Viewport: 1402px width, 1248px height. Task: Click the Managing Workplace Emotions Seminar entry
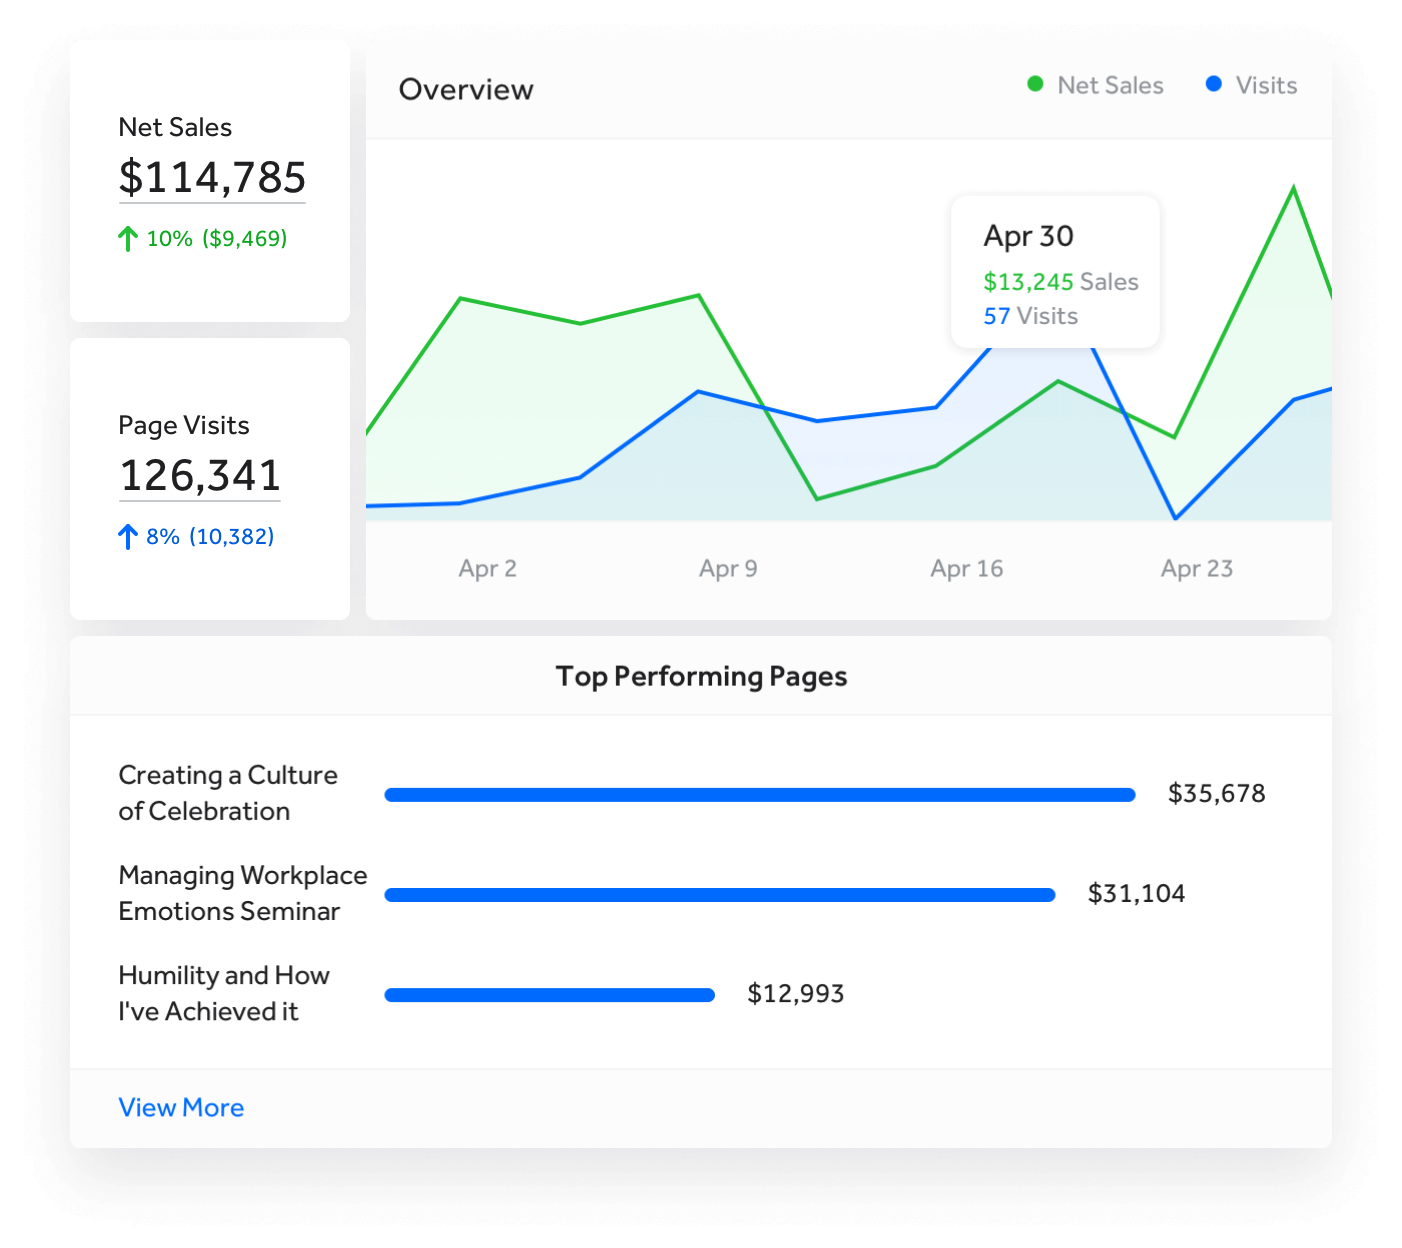pyautogui.click(x=242, y=893)
